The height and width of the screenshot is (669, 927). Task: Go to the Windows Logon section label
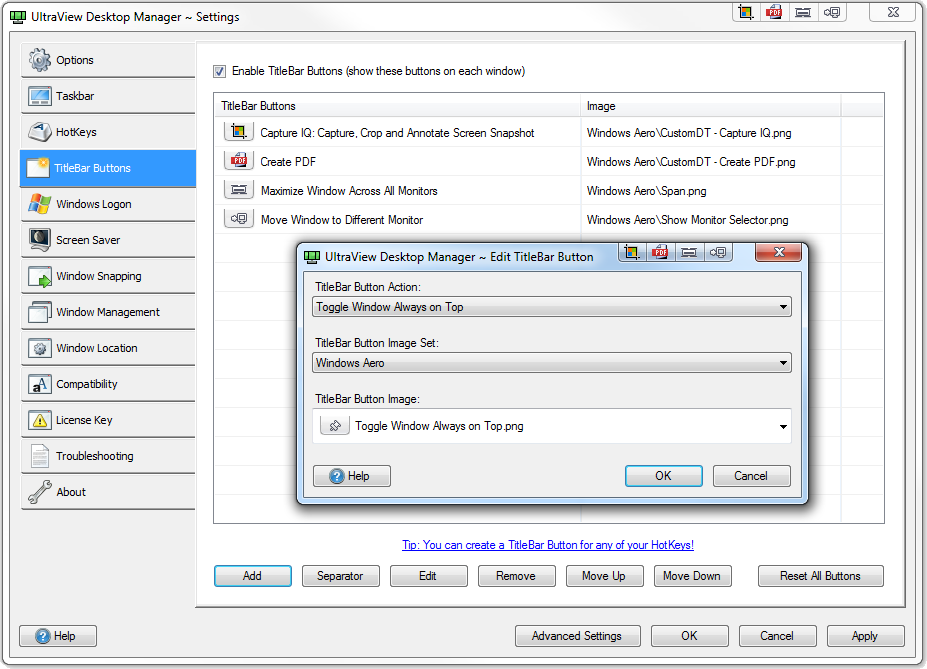tap(94, 204)
